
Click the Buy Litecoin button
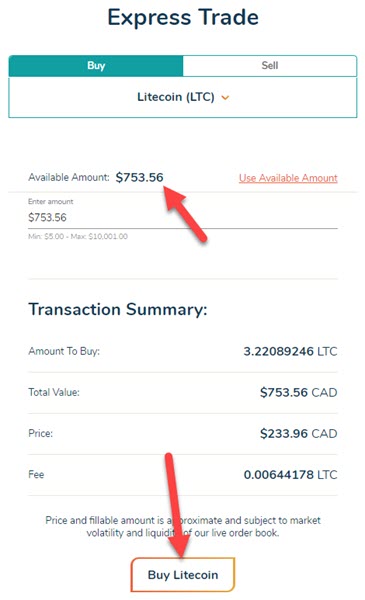182,575
